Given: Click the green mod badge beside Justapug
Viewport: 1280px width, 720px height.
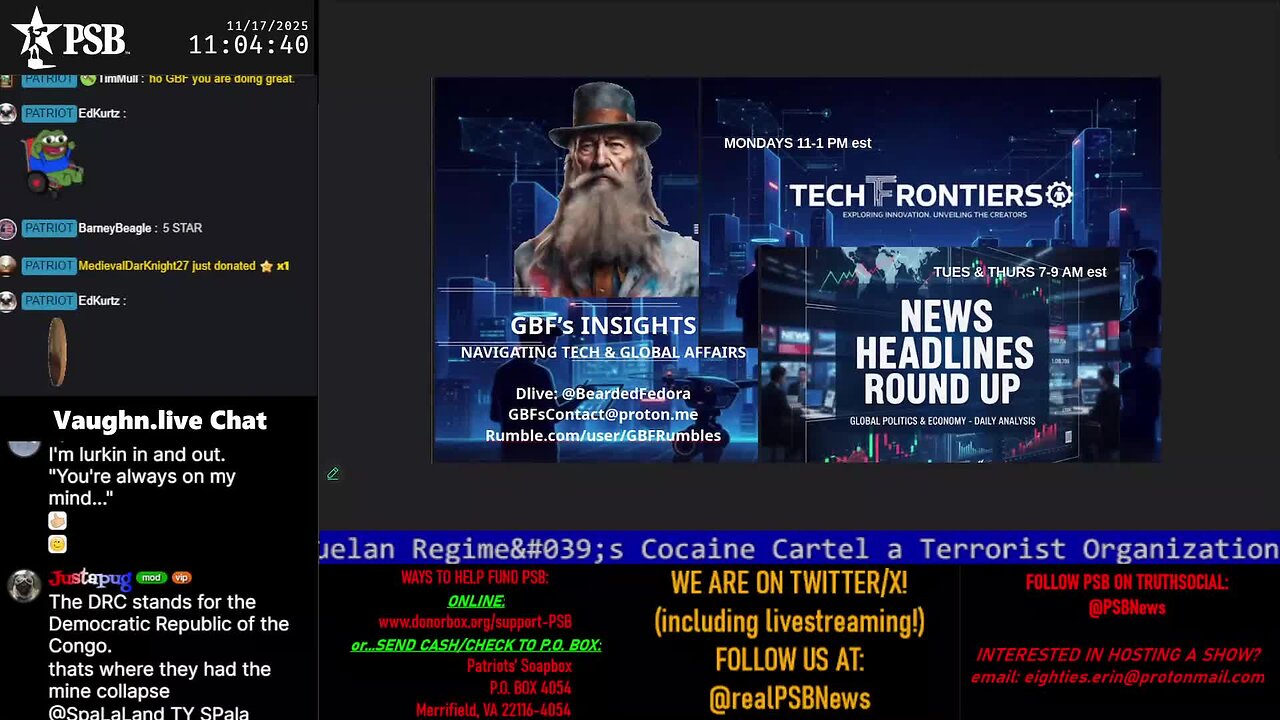Looking at the screenshot, I should click(151, 578).
